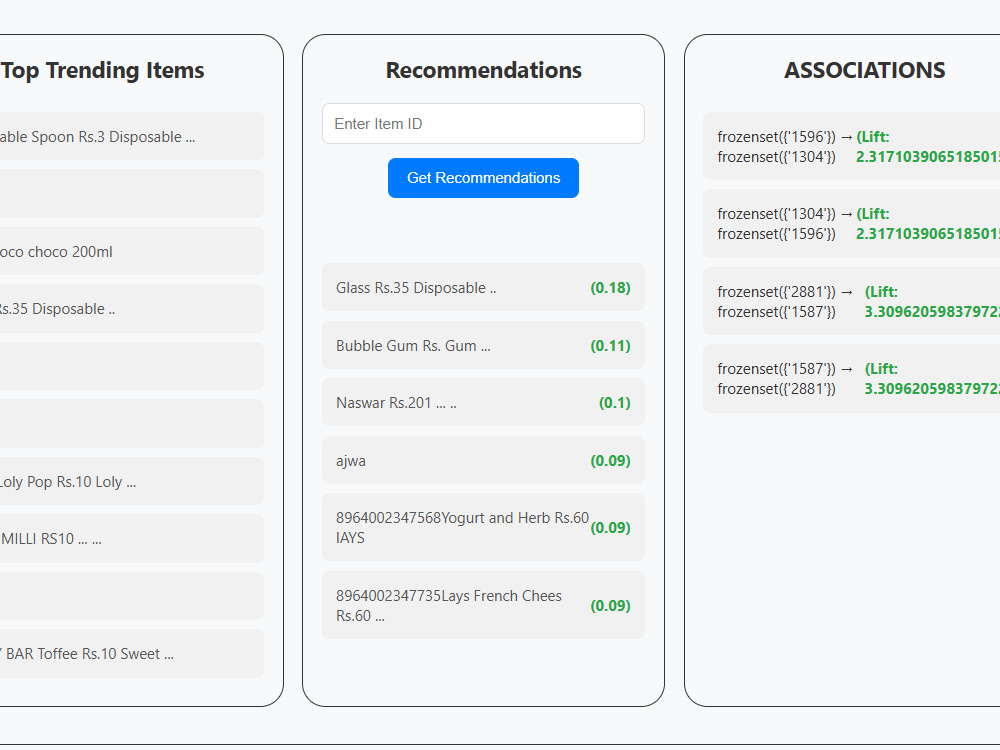The width and height of the screenshot is (1000, 750).
Task: Open the association 2881 to 1587
Action: (x=851, y=302)
